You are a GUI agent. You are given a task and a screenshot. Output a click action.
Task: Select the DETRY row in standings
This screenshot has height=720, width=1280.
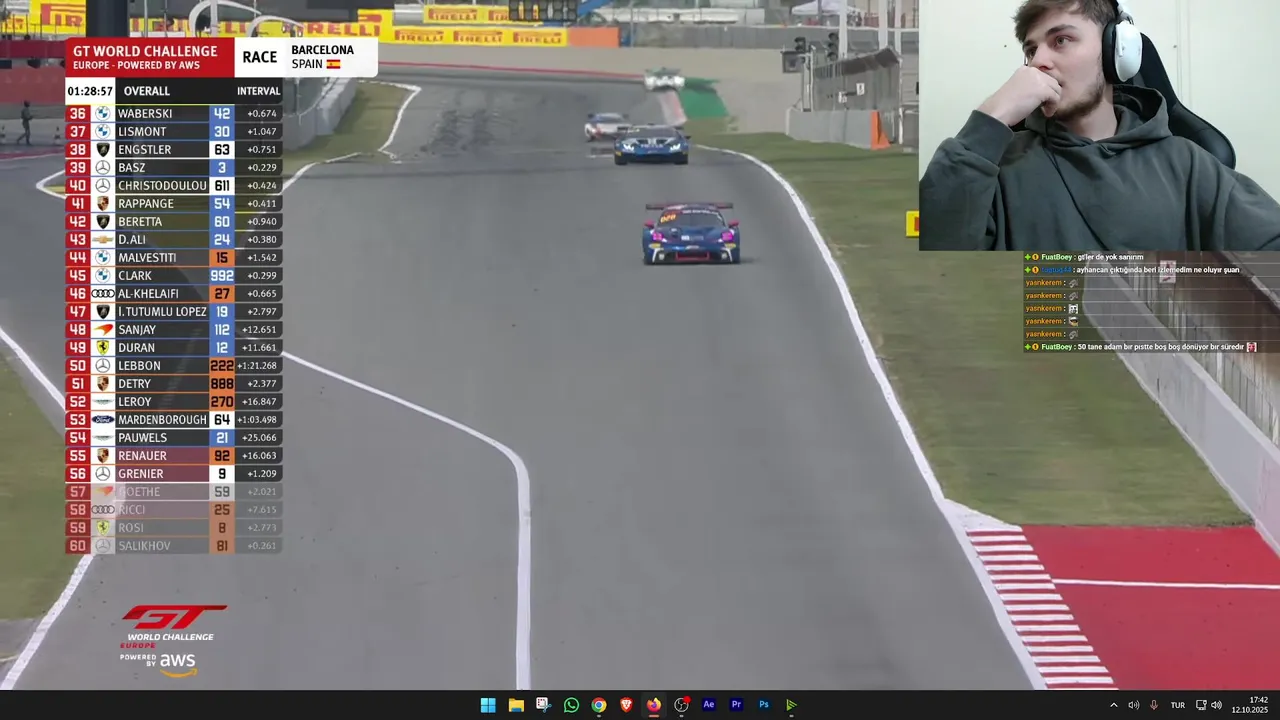tap(174, 383)
